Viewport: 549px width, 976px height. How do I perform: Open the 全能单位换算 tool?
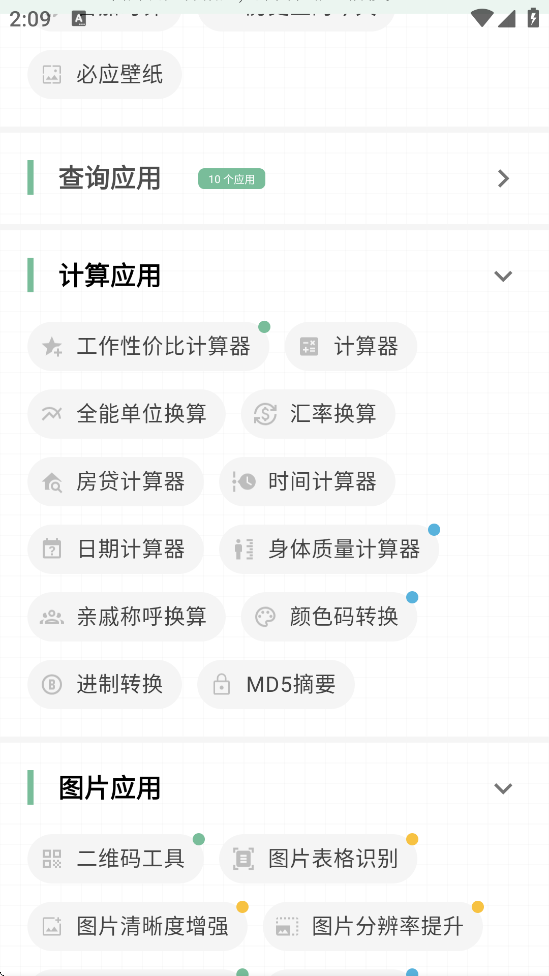click(126, 414)
